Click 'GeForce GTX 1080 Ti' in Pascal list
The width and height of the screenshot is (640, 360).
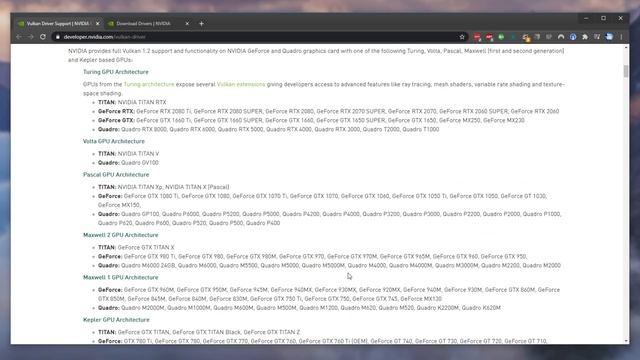coord(151,196)
